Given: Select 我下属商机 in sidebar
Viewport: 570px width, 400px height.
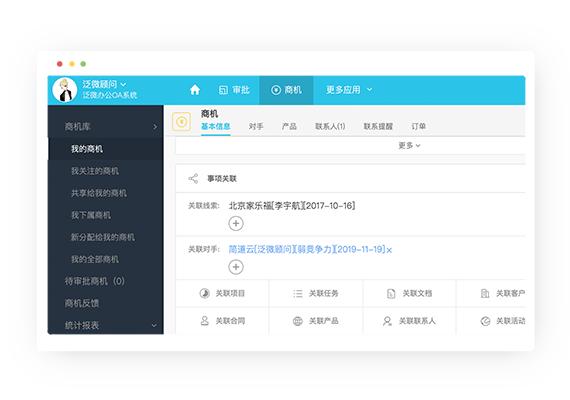Looking at the screenshot, I should tap(91, 215).
